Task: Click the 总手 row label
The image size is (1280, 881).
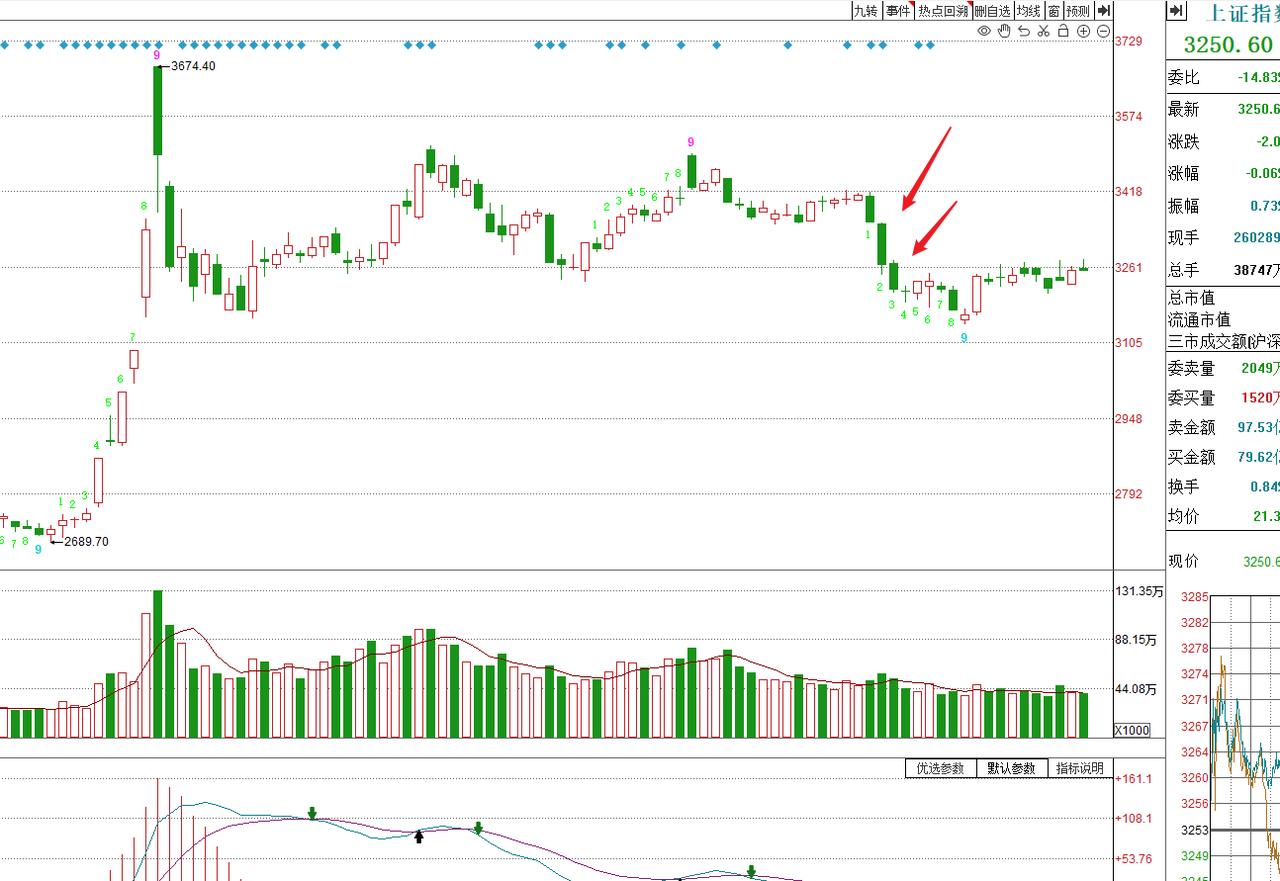Action: coord(1184,270)
